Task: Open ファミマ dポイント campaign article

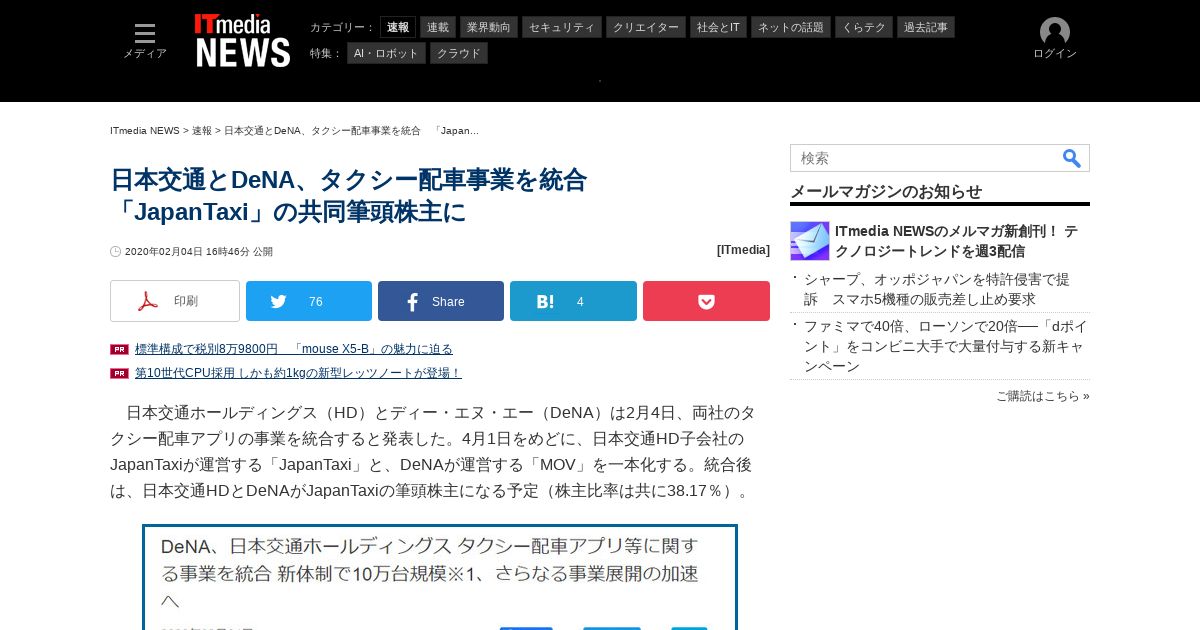Action: coord(946,346)
